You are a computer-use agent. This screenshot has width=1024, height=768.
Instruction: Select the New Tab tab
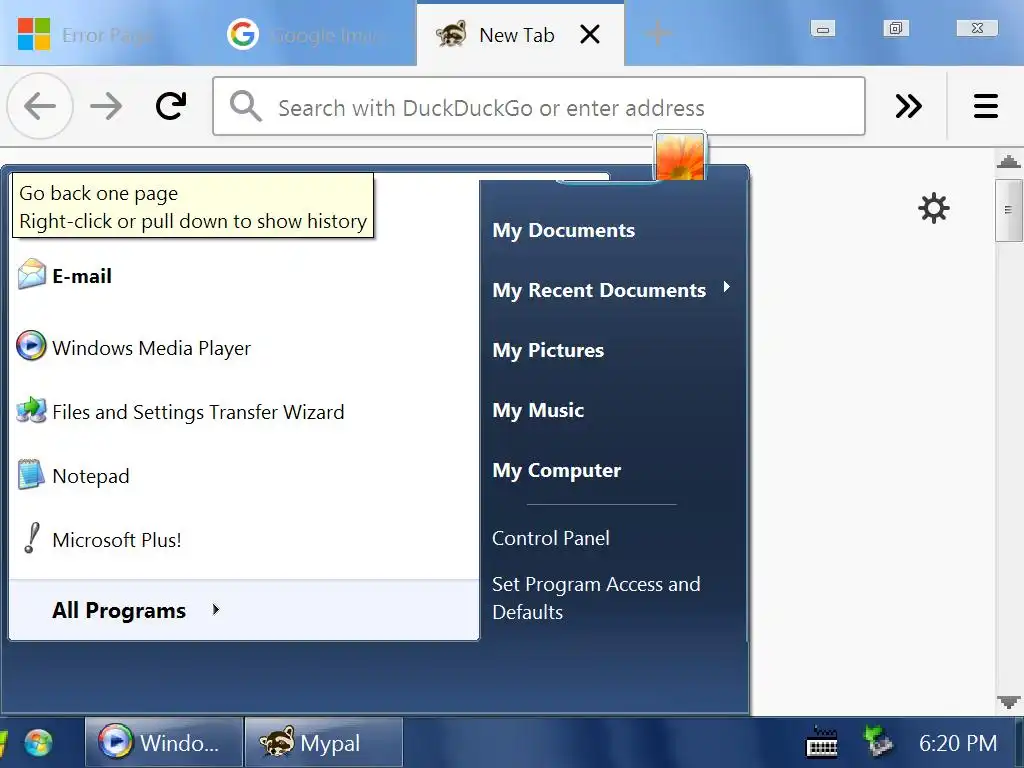coord(520,34)
